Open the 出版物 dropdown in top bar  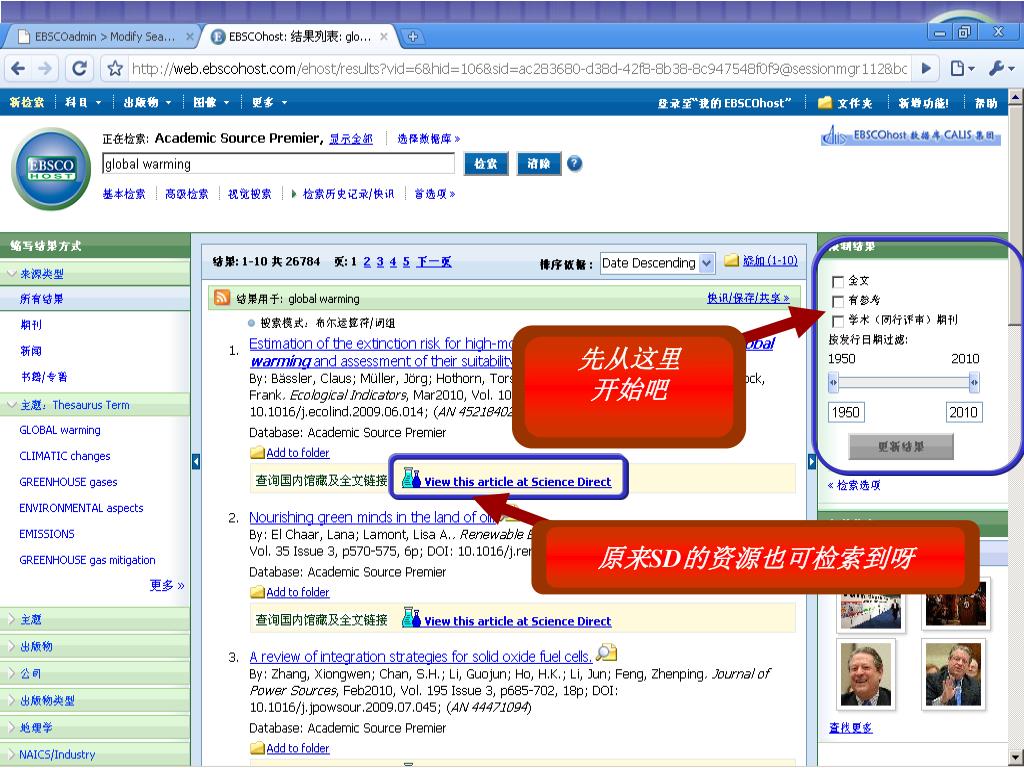tap(147, 103)
